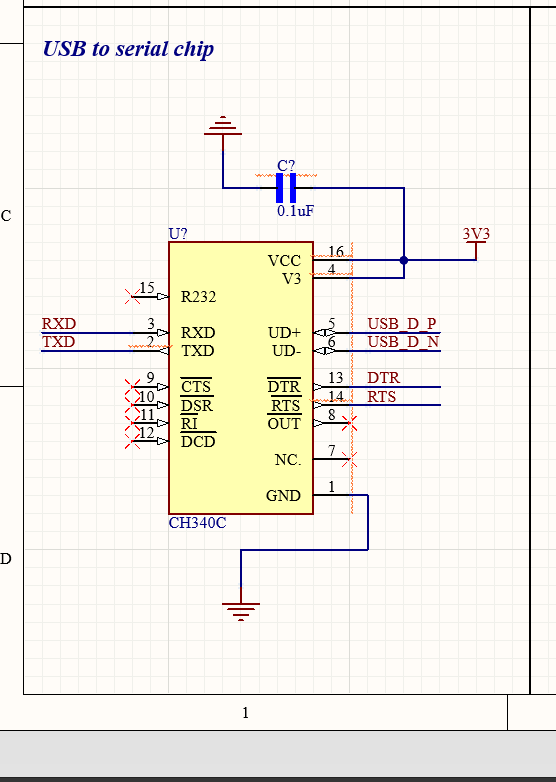Click pin 1 GND number label
Screen dimensions: 556x782
point(332,487)
